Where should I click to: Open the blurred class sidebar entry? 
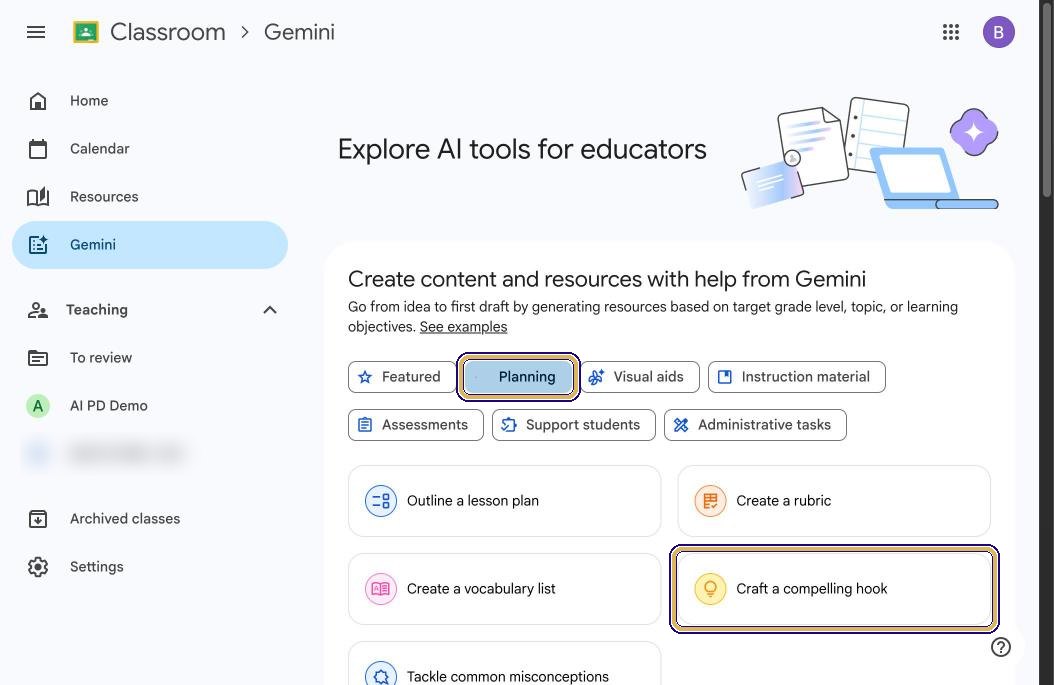click(x=150, y=454)
